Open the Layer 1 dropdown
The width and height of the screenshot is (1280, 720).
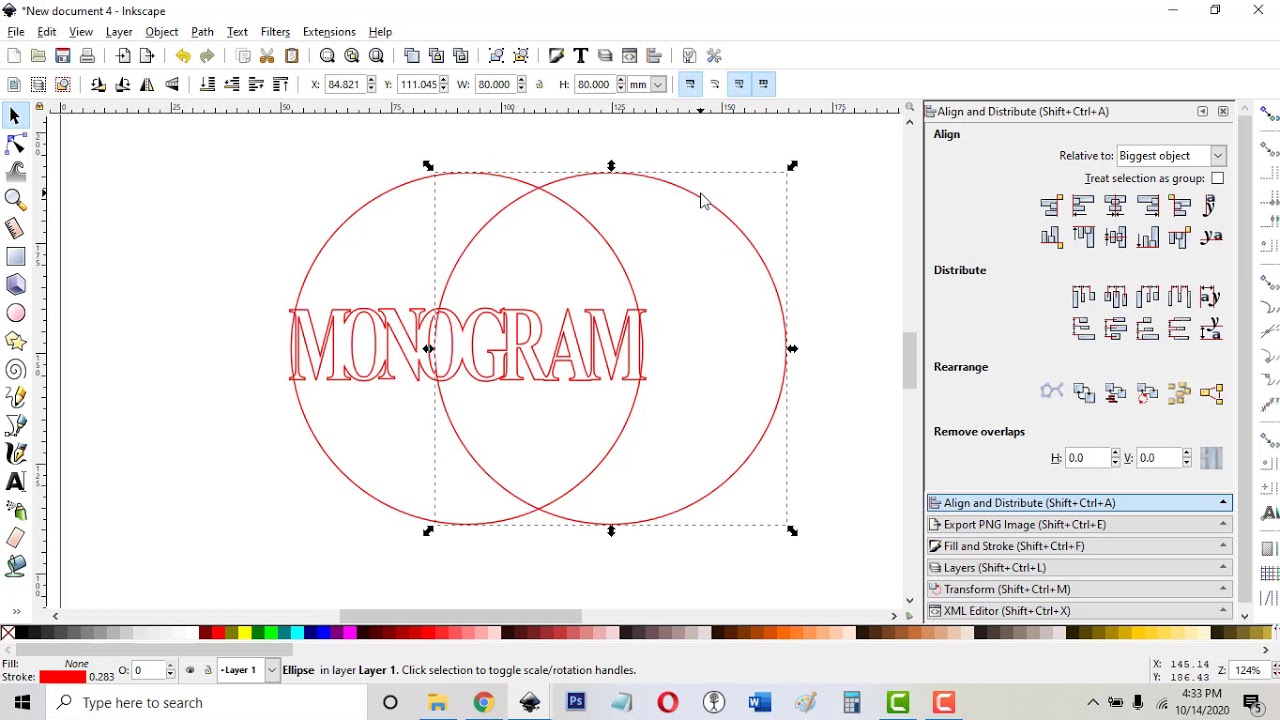[x=249, y=670]
